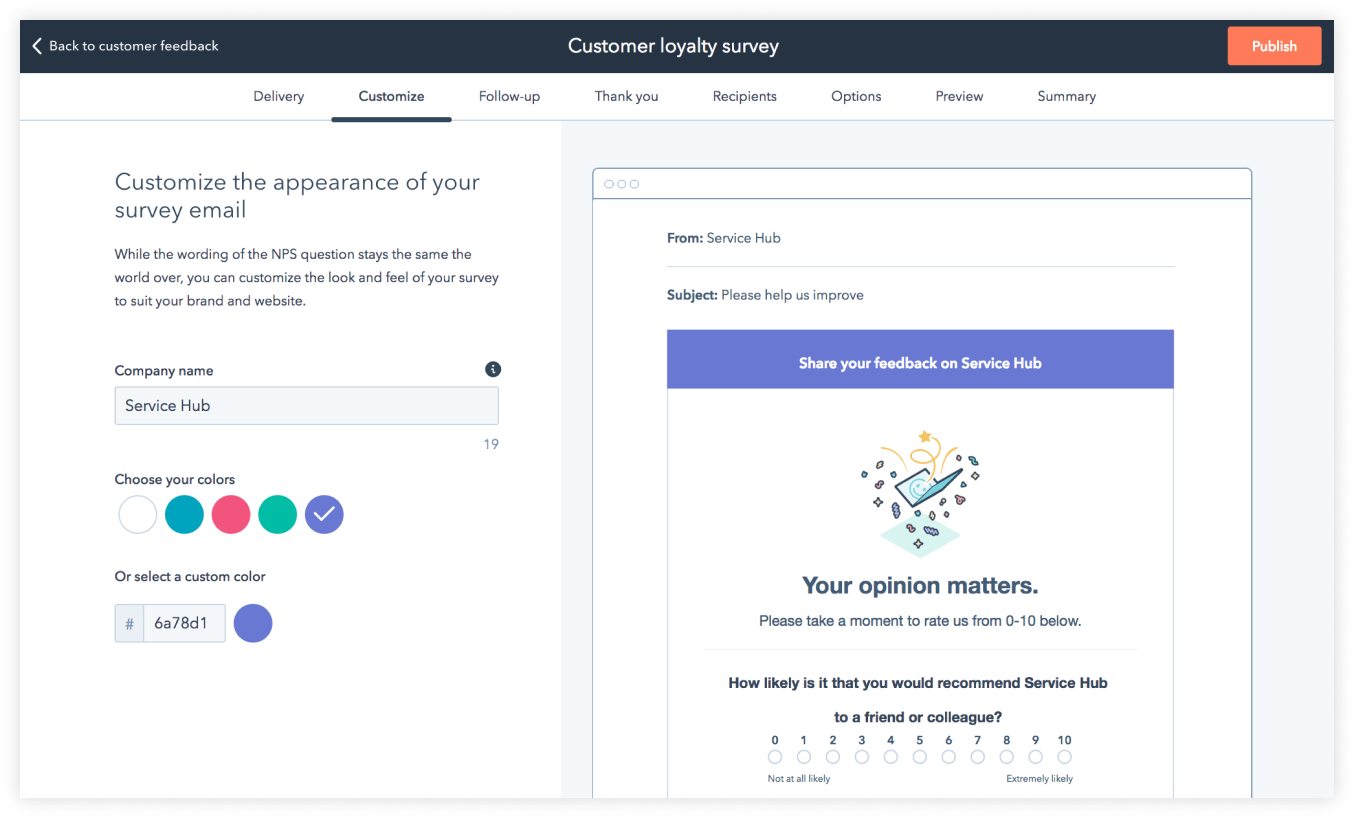
Task: Click the Publish button
Action: [x=1274, y=46]
